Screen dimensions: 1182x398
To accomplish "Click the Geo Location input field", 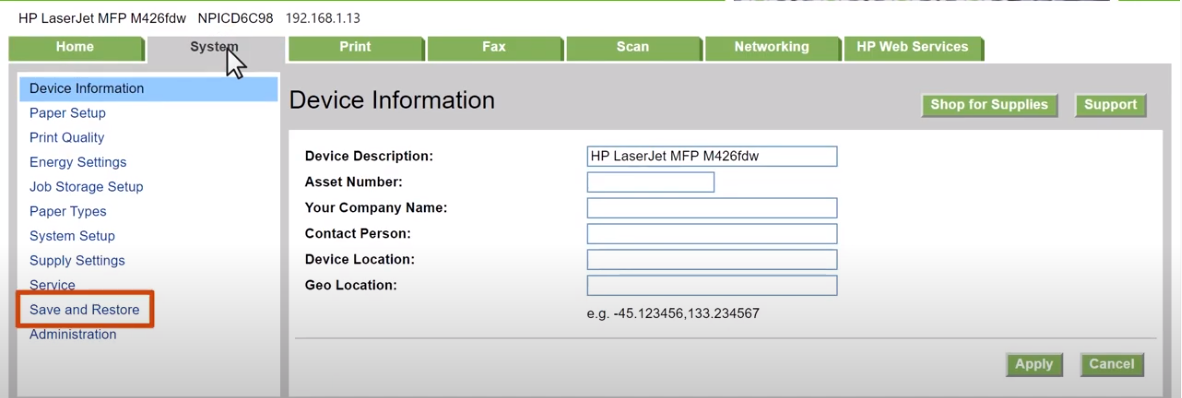I will (x=712, y=286).
